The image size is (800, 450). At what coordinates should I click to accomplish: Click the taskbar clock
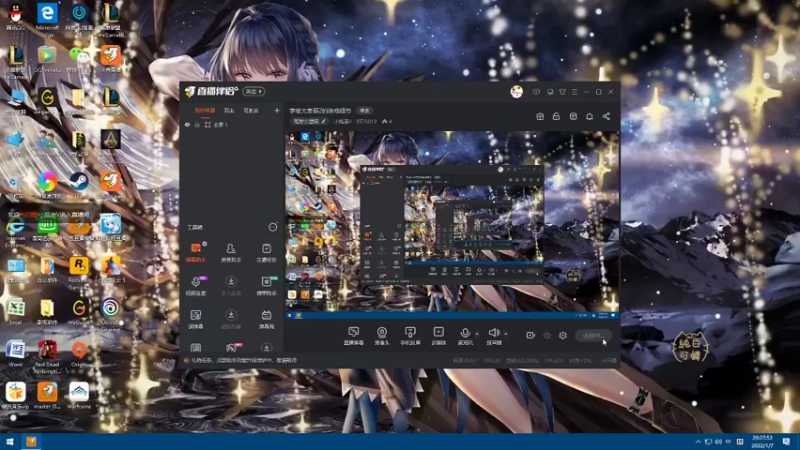click(x=762, y=441)
